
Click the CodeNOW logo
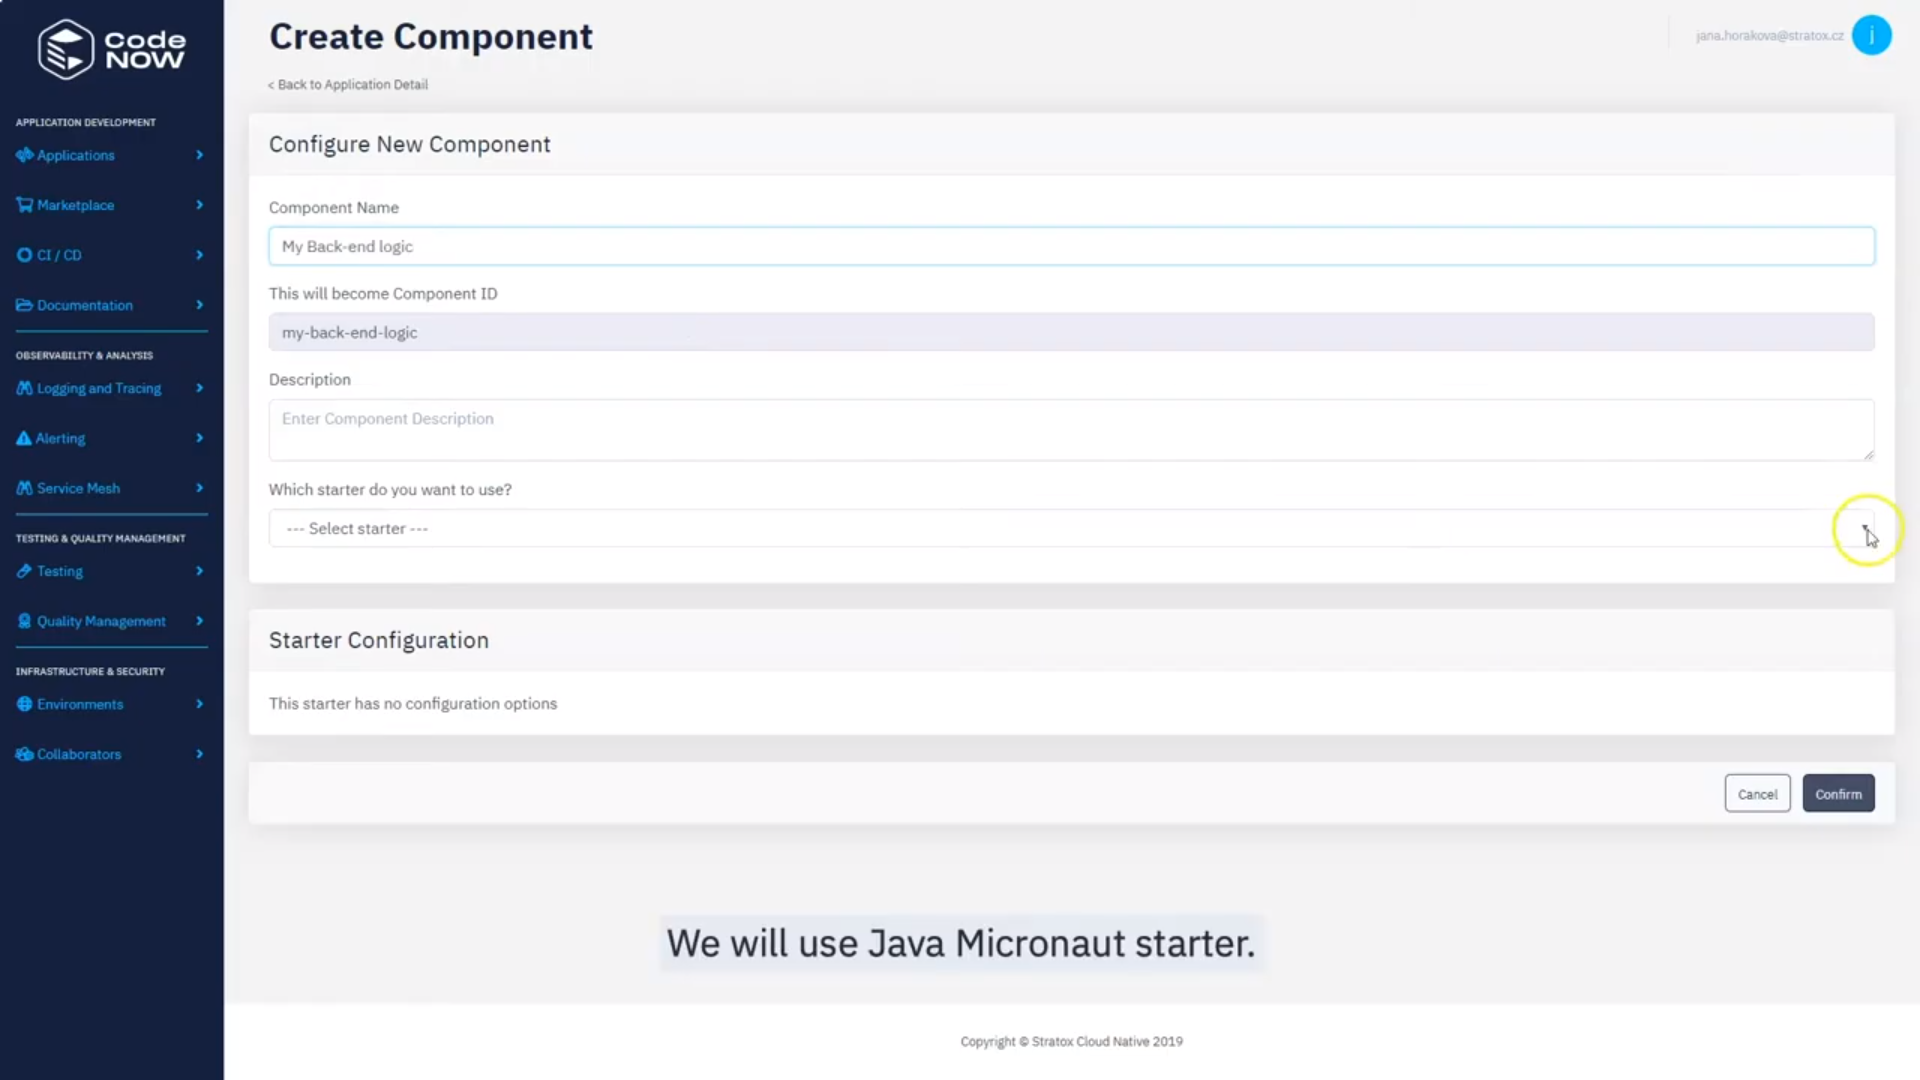click(x=110, y=48)
